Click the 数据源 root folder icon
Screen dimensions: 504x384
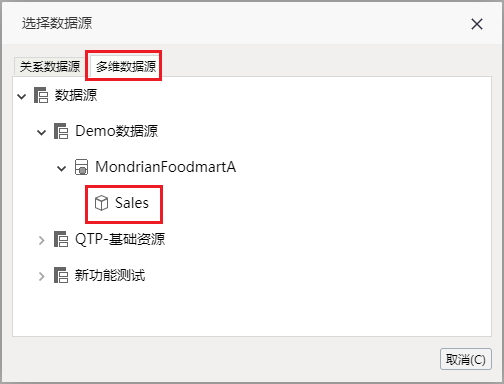tap(41, 95)
